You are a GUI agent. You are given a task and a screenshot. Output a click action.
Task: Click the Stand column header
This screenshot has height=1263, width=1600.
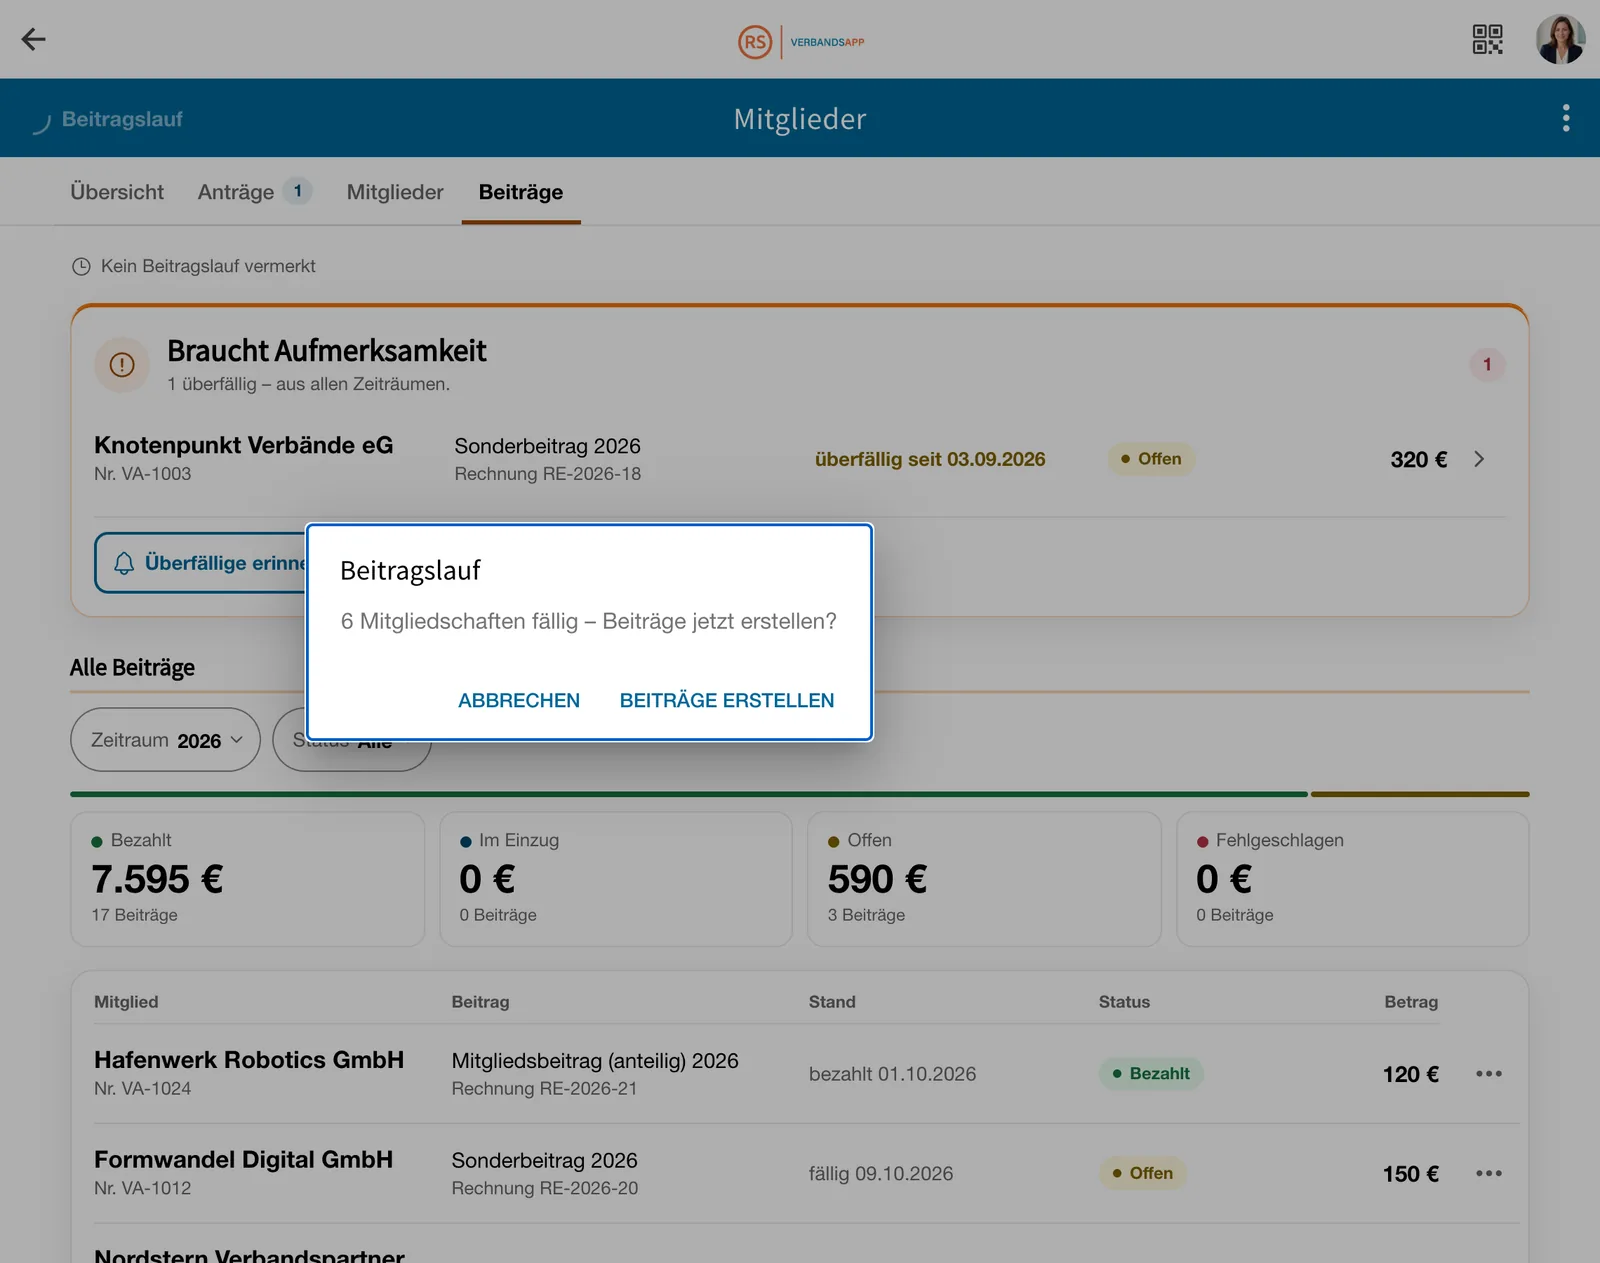pyautogui.click(x=832, y=1002)
